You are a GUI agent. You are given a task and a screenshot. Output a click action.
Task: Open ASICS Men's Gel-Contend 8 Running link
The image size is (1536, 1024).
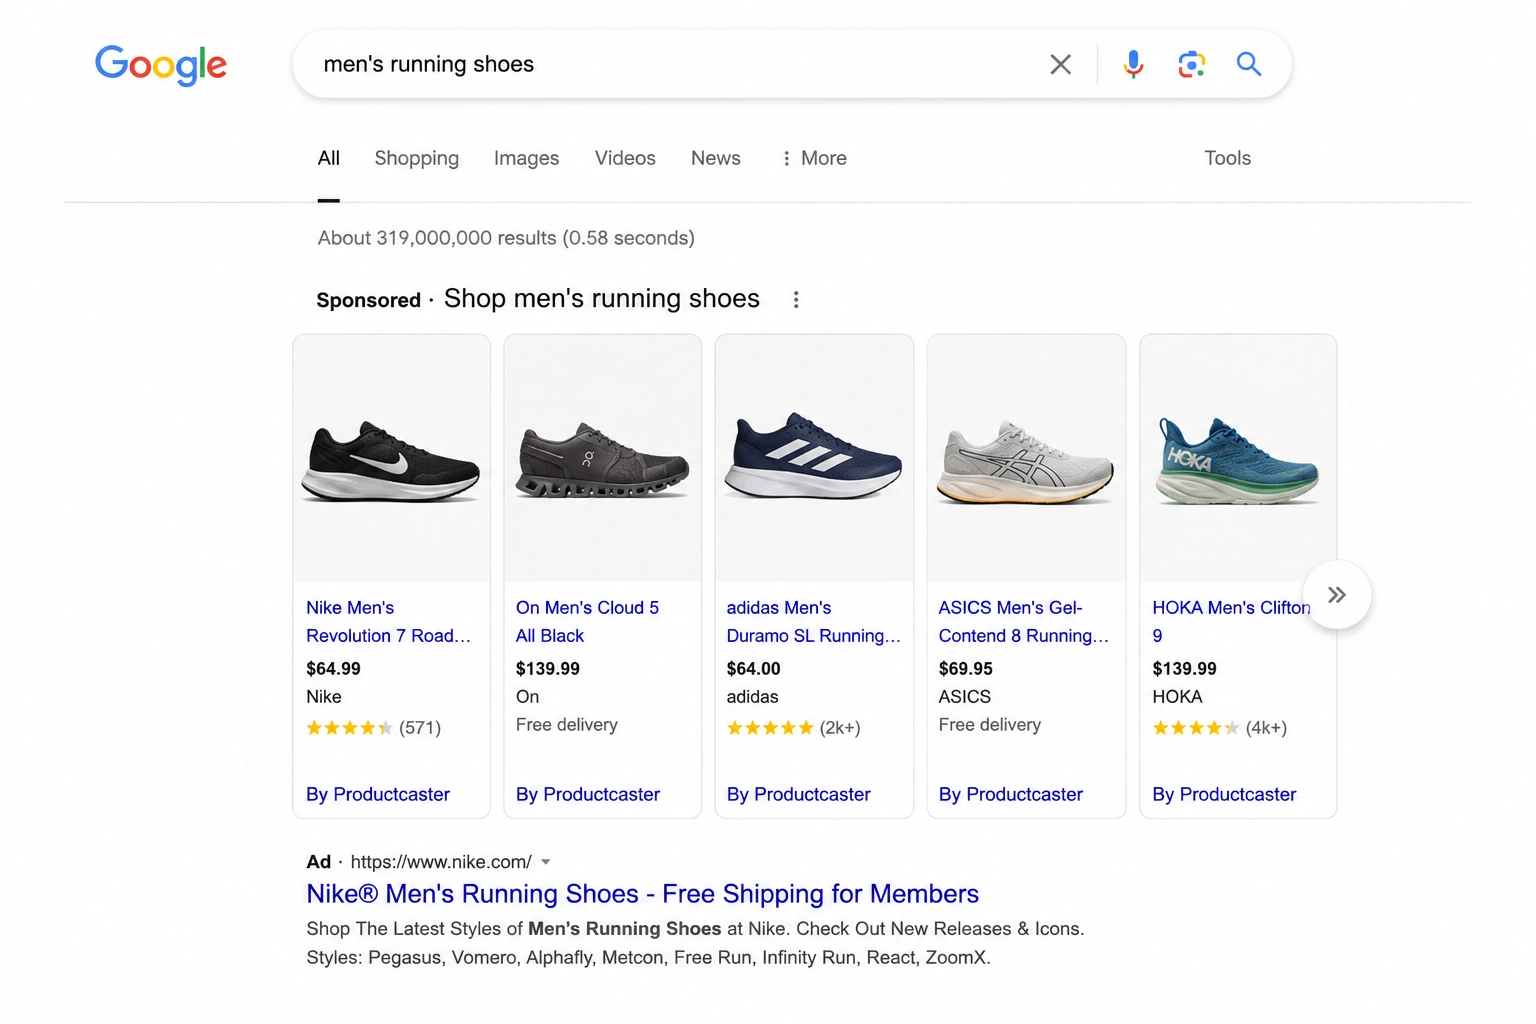coord(1023,622)
